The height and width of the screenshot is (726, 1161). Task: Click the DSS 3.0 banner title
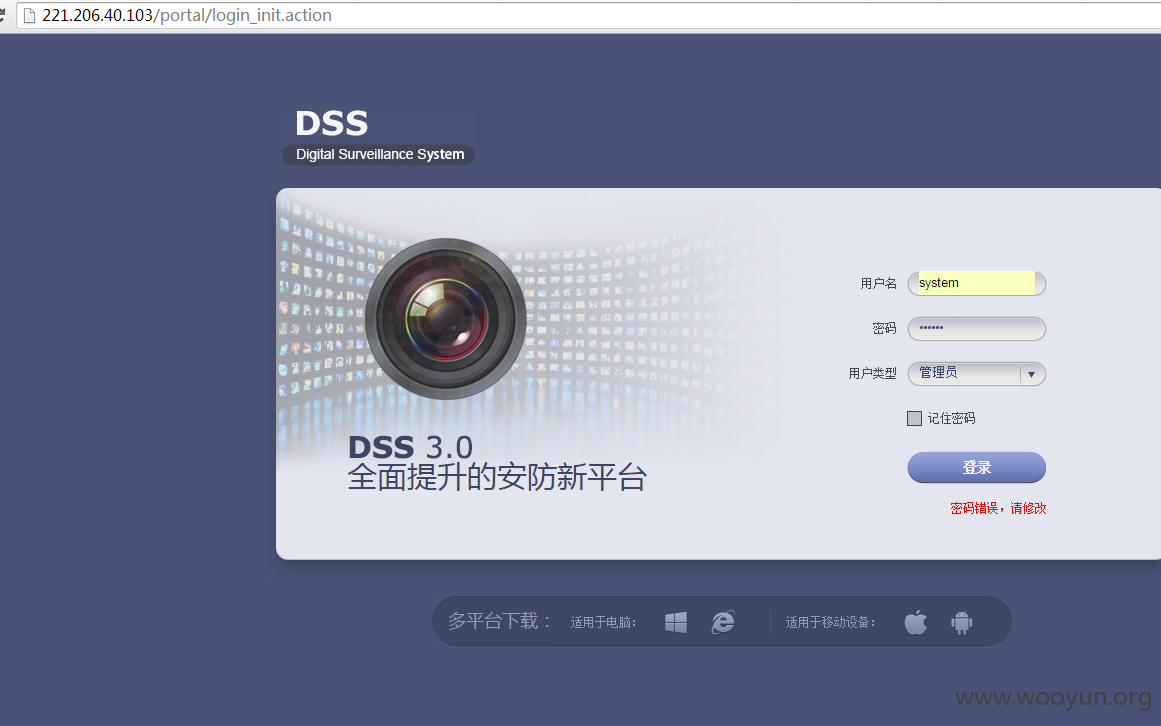click(410, 448)
